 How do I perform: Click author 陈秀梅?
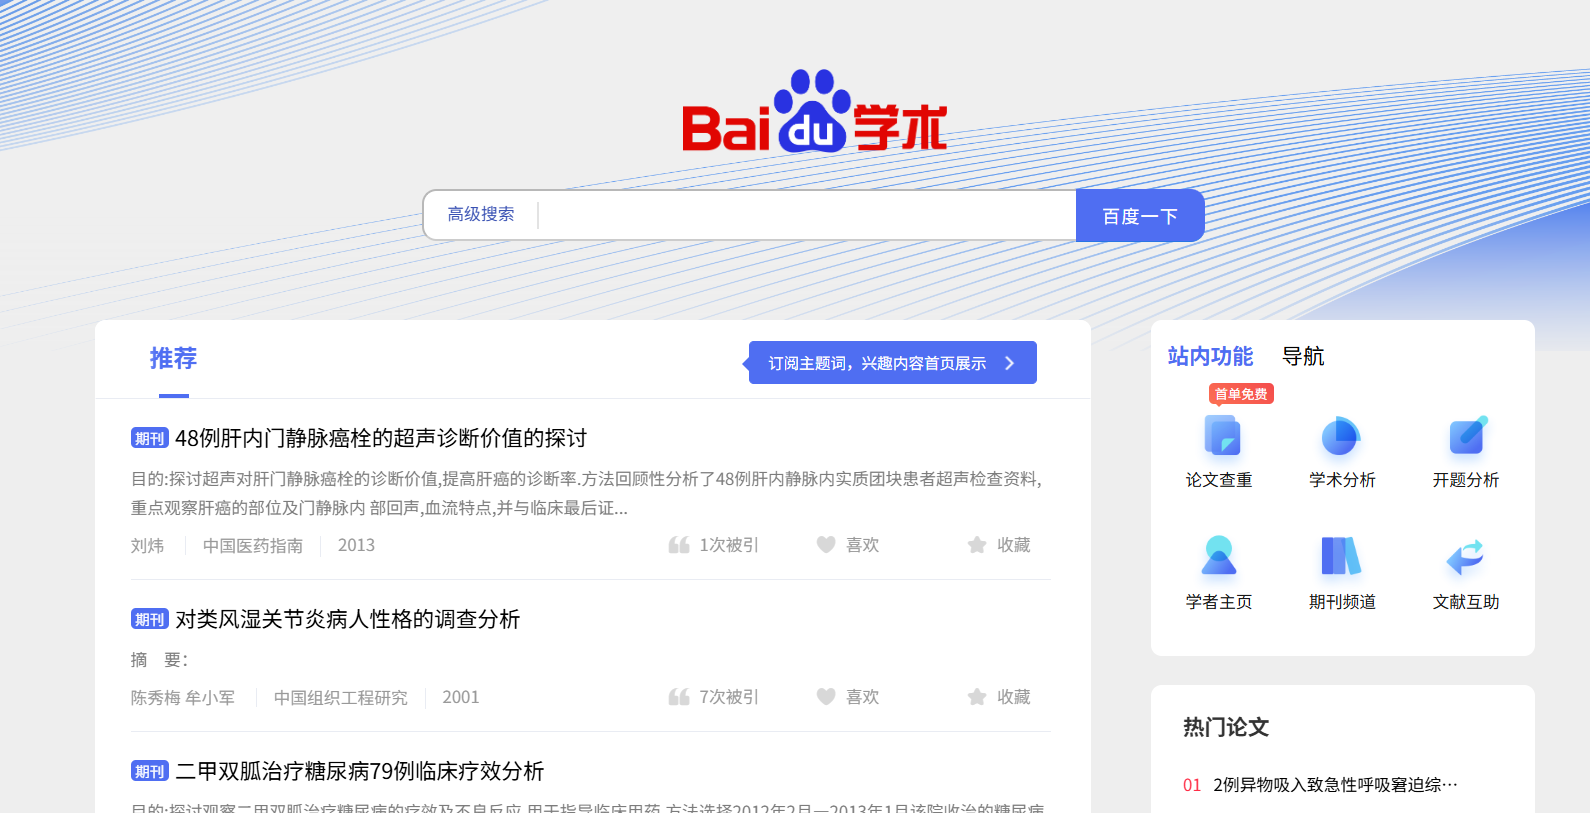[x=155, y=697]
